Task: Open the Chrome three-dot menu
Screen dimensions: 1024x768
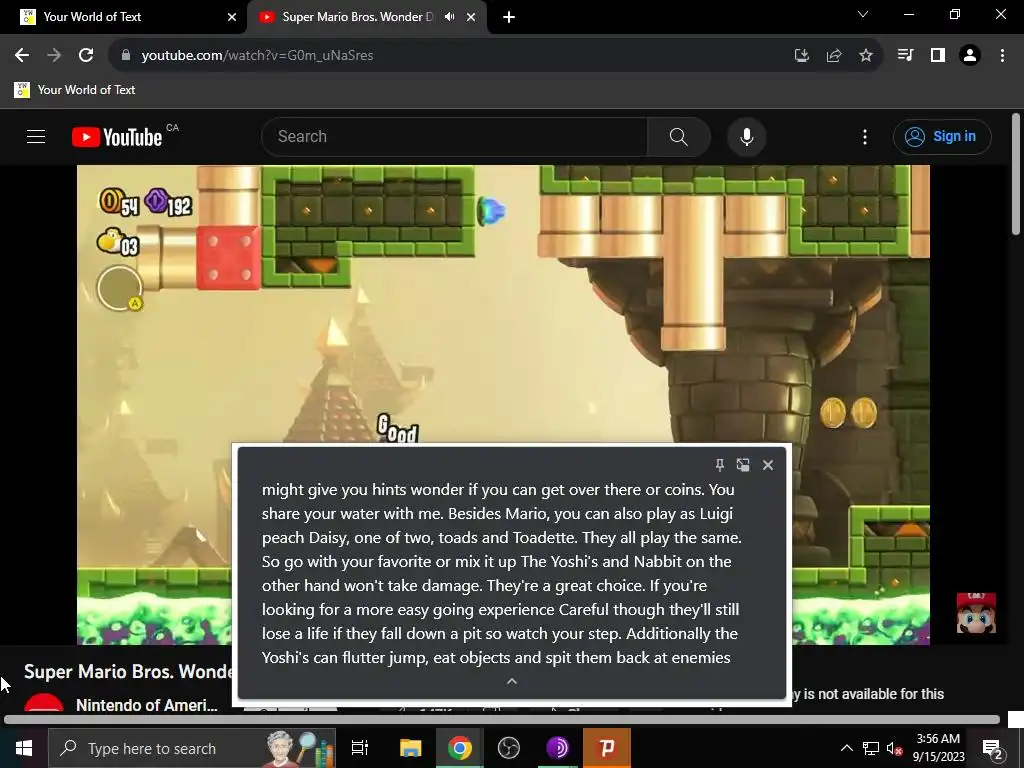Action: coord(1002,56)
